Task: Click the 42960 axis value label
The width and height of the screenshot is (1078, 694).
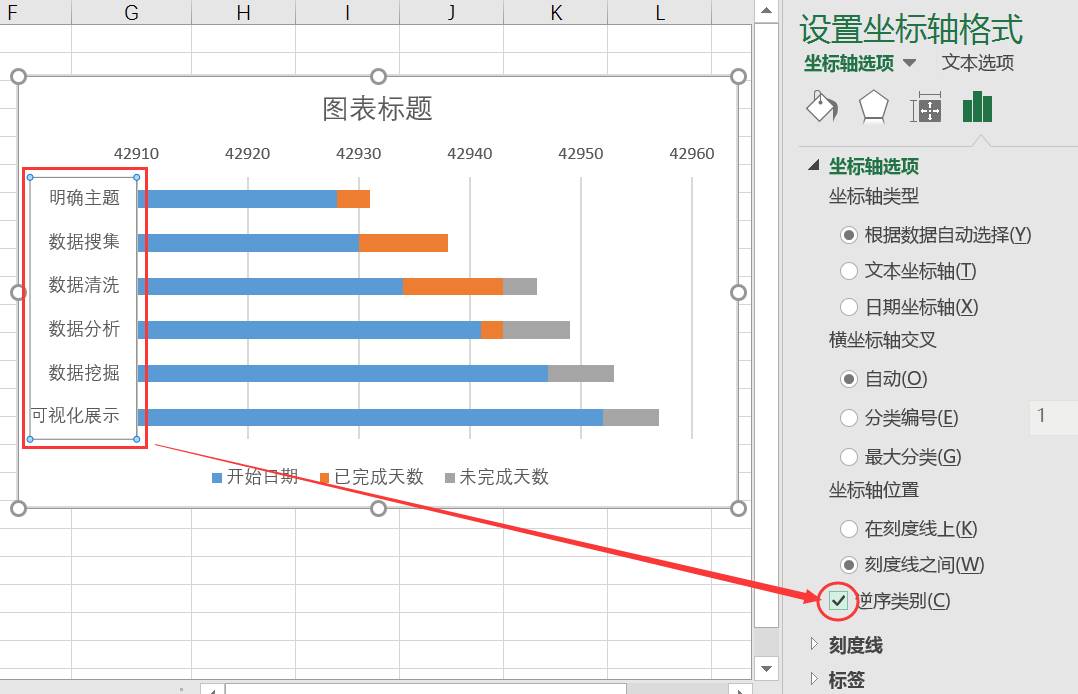Action: coord(692,153)
